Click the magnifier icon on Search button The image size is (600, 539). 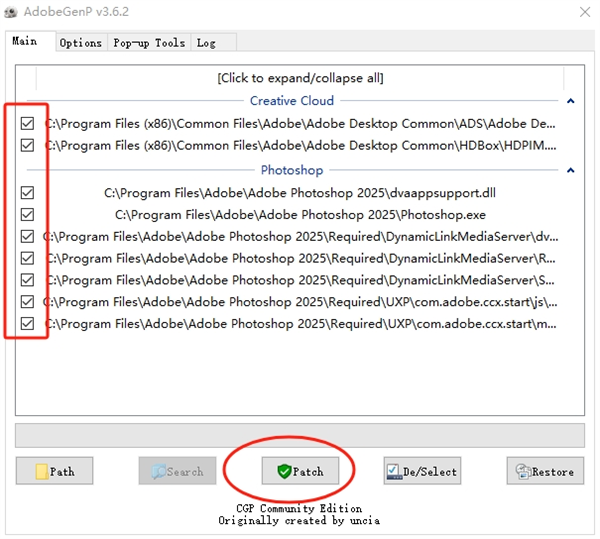[159, 472]
